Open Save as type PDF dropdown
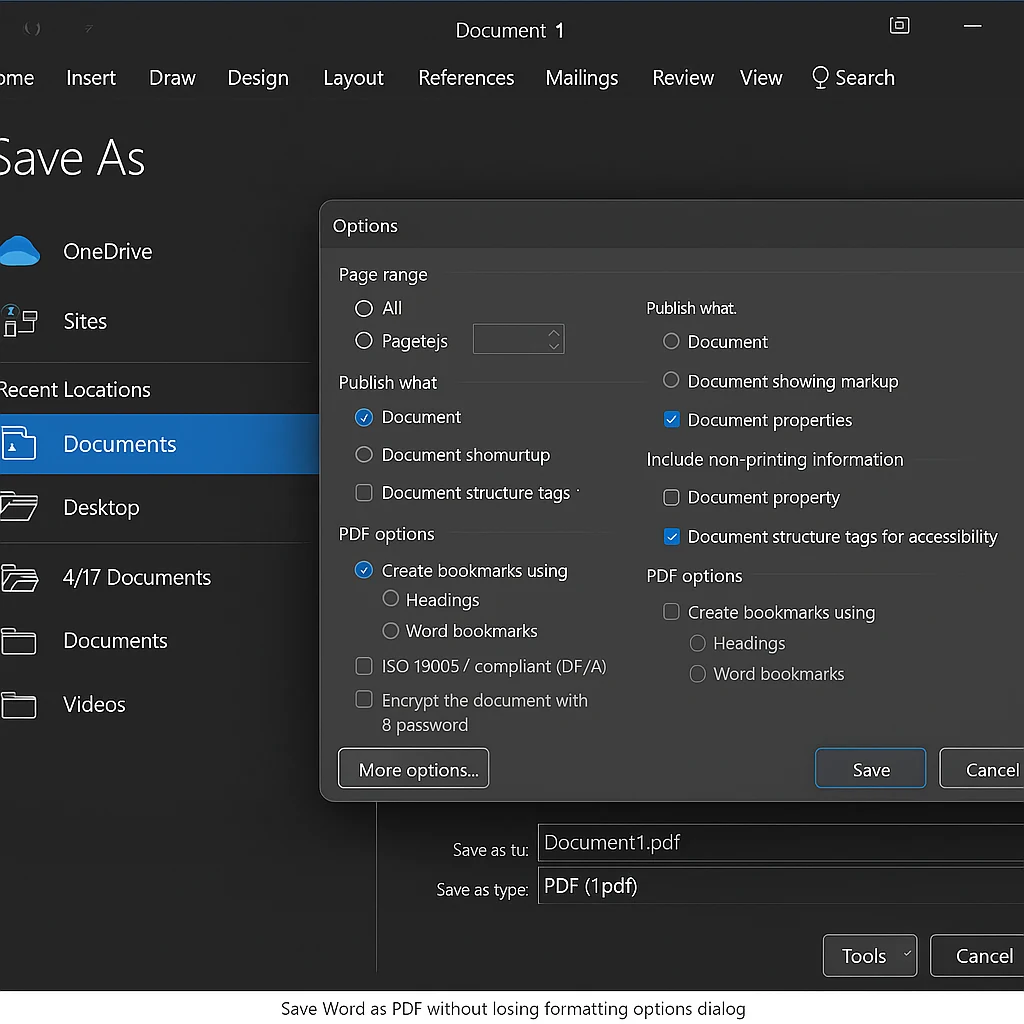 pos(780,886)
